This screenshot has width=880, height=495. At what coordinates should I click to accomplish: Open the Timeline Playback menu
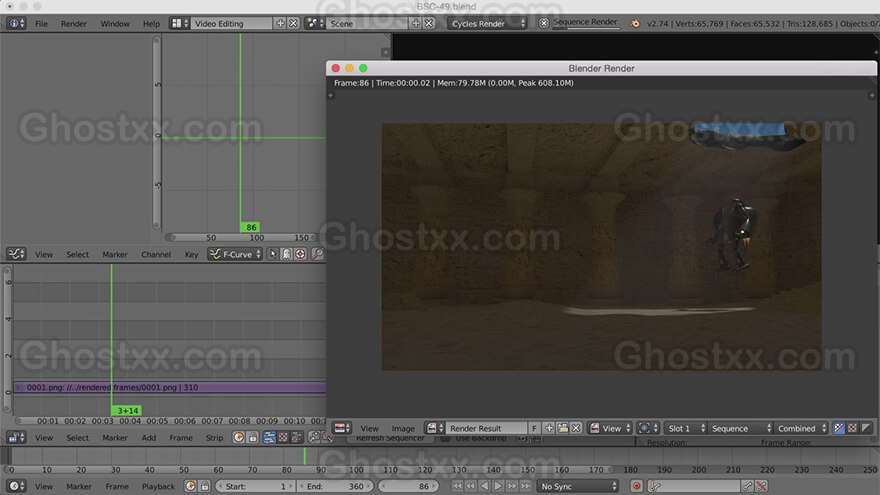point(158,486)
